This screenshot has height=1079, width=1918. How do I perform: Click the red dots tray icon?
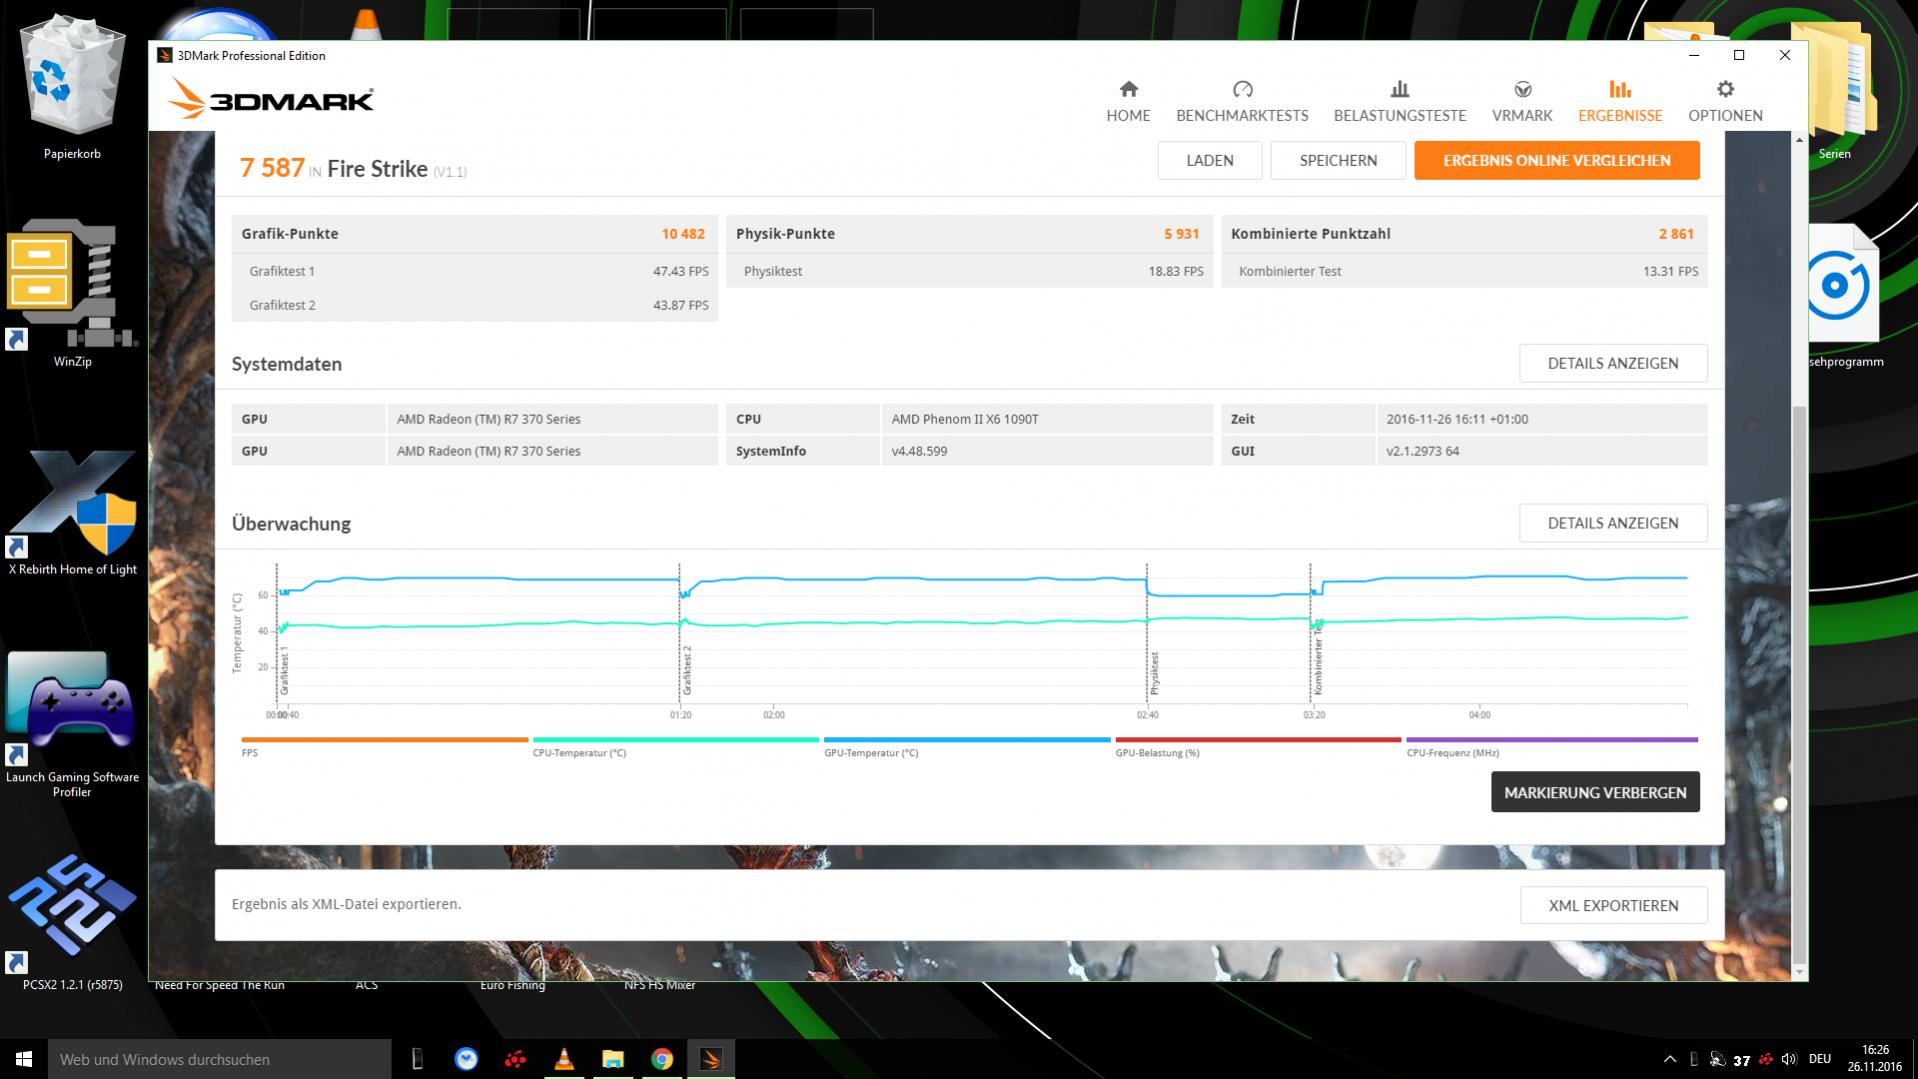tap(1766, 1059)
